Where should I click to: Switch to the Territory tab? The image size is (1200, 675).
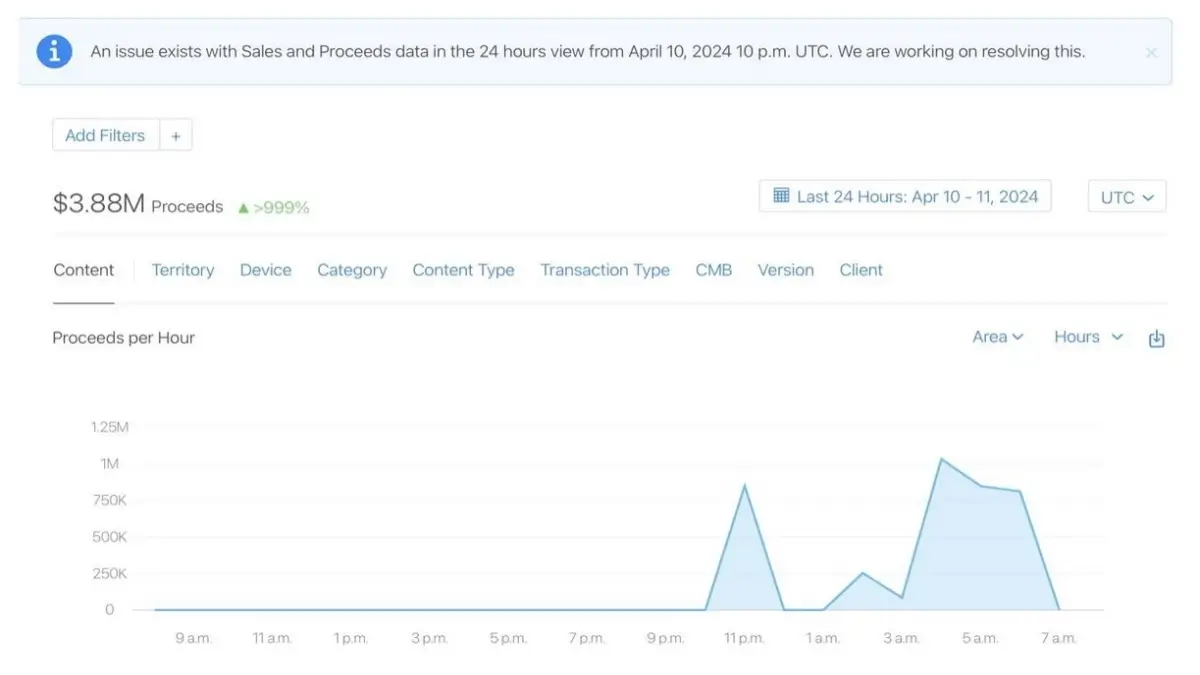point(183,270)
